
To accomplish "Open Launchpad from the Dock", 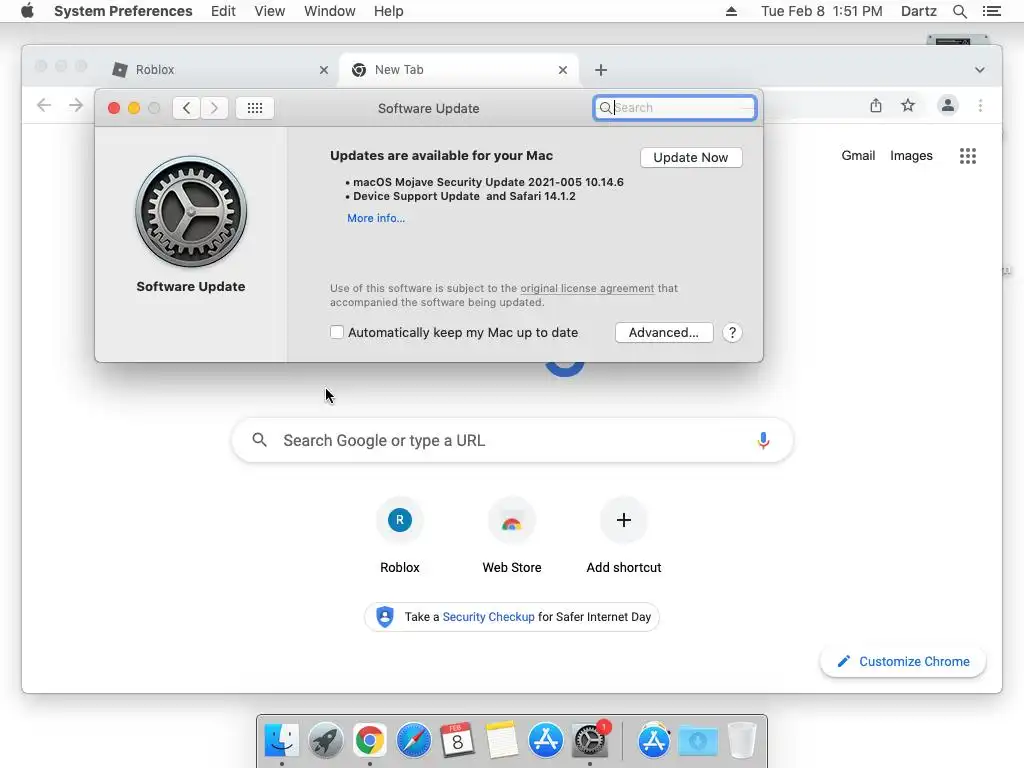I will point(325,741).
